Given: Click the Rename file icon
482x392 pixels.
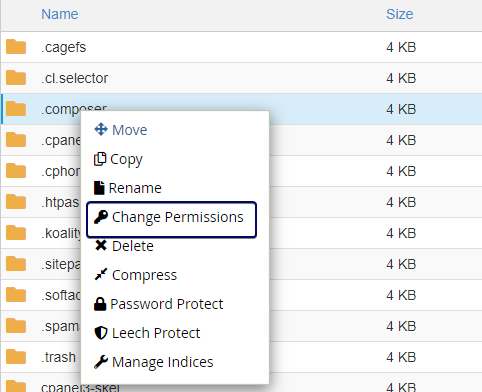Looking at the screenshot, I should pyautogui.click(x=99, y=188).
